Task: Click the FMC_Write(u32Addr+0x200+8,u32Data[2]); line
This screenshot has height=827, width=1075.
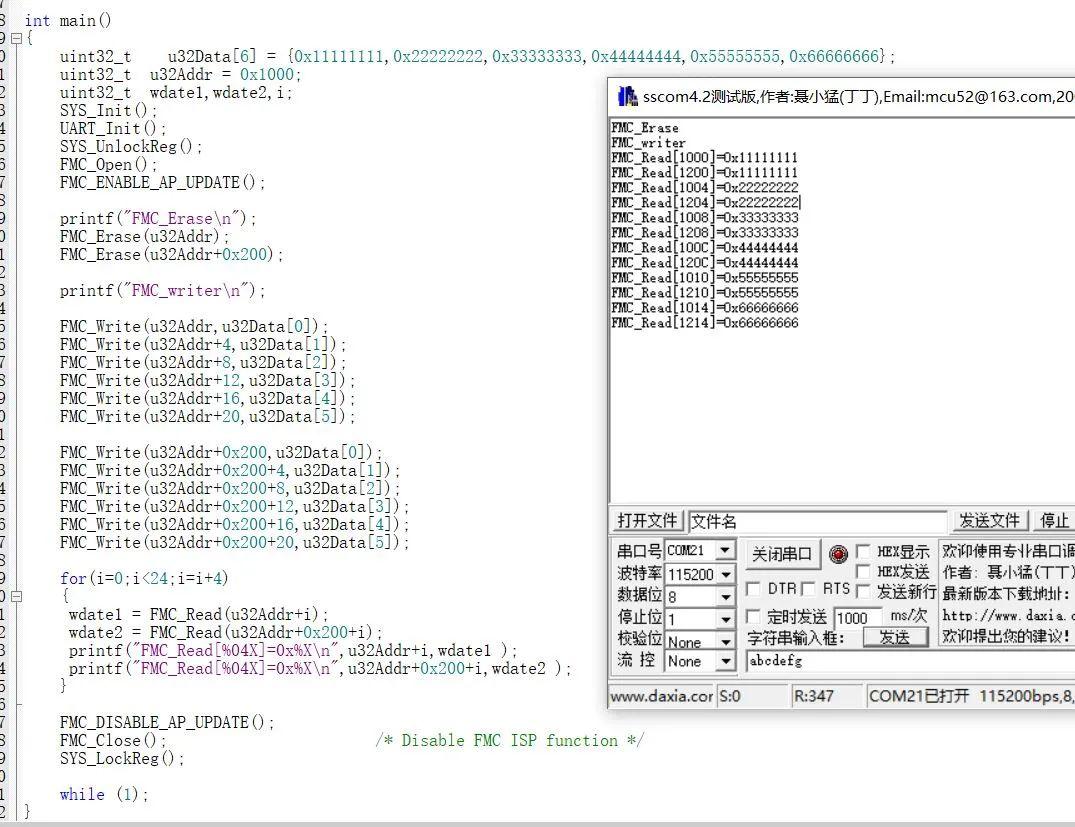Action: pos(230,488)
